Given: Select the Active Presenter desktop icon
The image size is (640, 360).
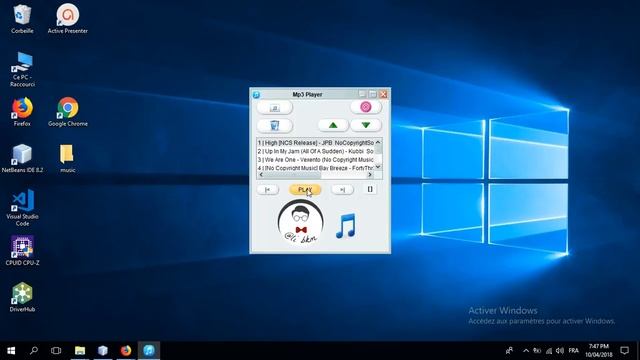Looking at the screenshot, I should pyautogui.click(x=67, y=19).
